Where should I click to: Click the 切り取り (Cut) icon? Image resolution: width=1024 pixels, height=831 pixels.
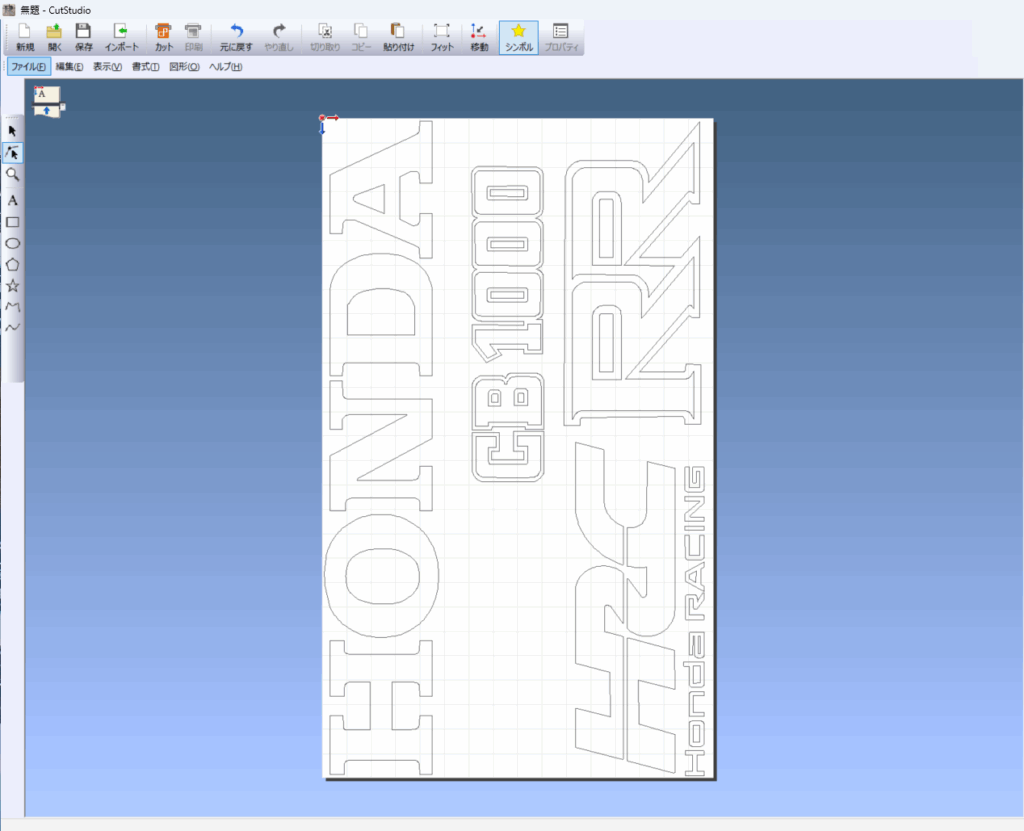point(325,37)
